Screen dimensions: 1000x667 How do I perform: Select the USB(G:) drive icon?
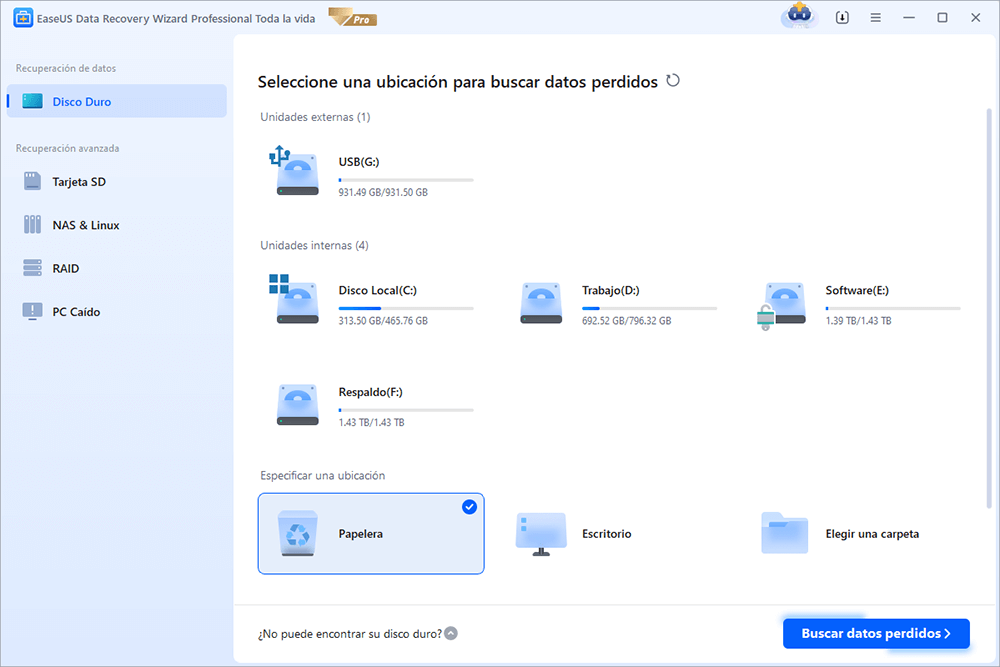click(294, 170)
